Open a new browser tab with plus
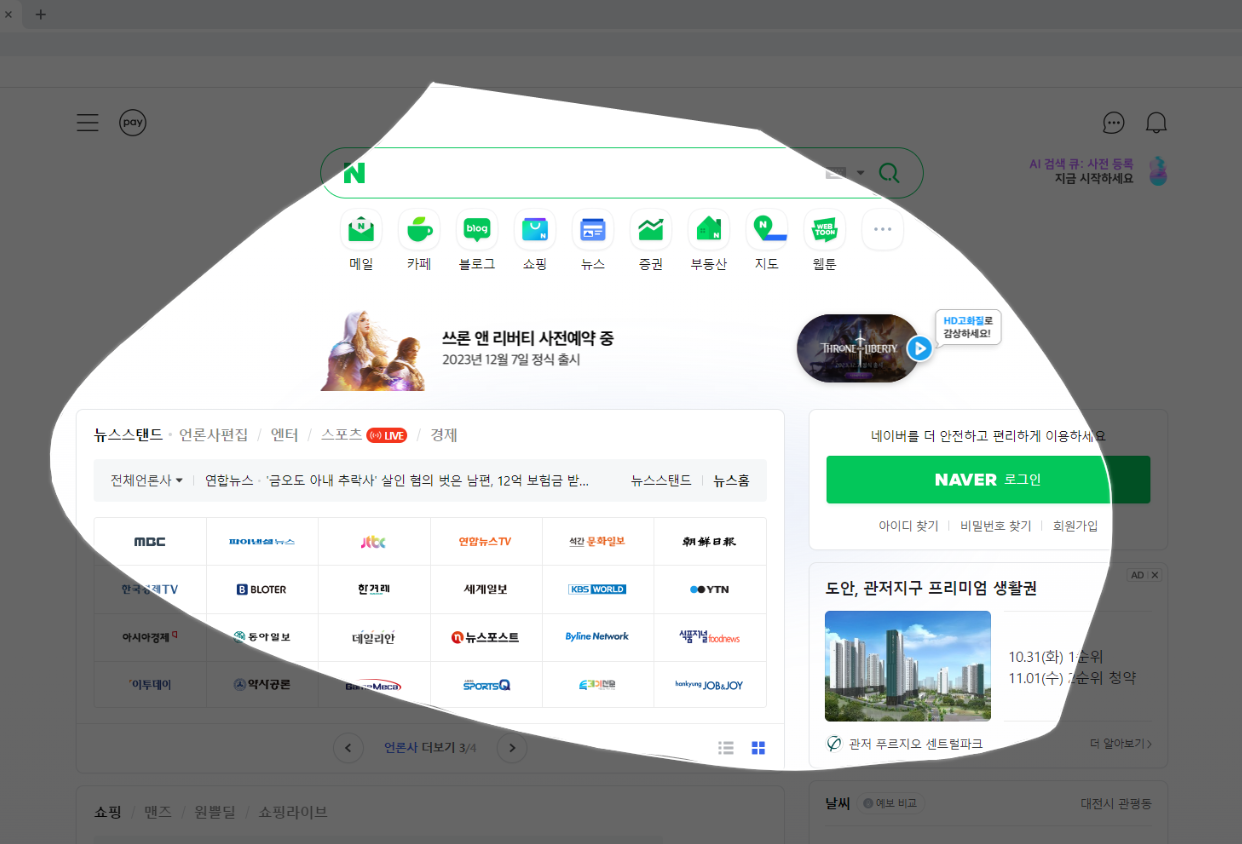1242x844 pixels. 41,14
